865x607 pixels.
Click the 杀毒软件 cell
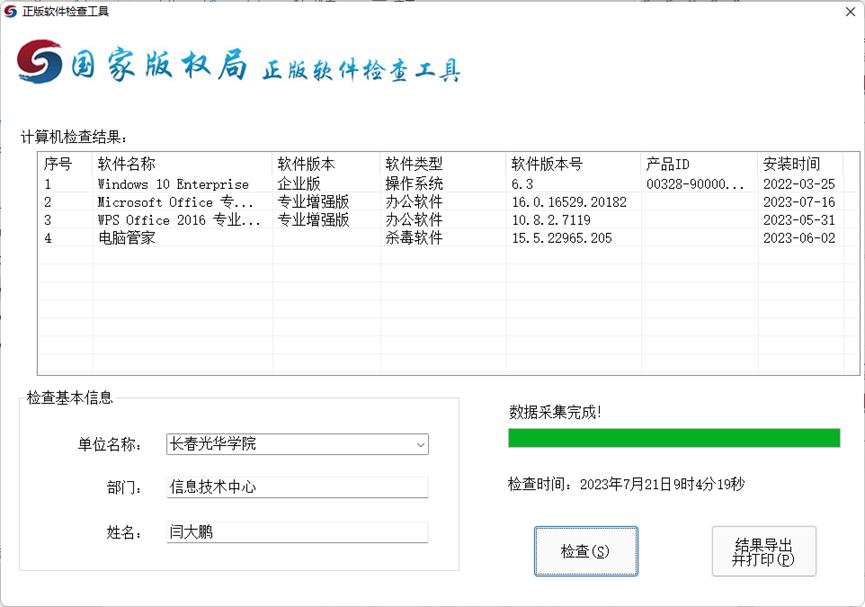tap(414, 238)
